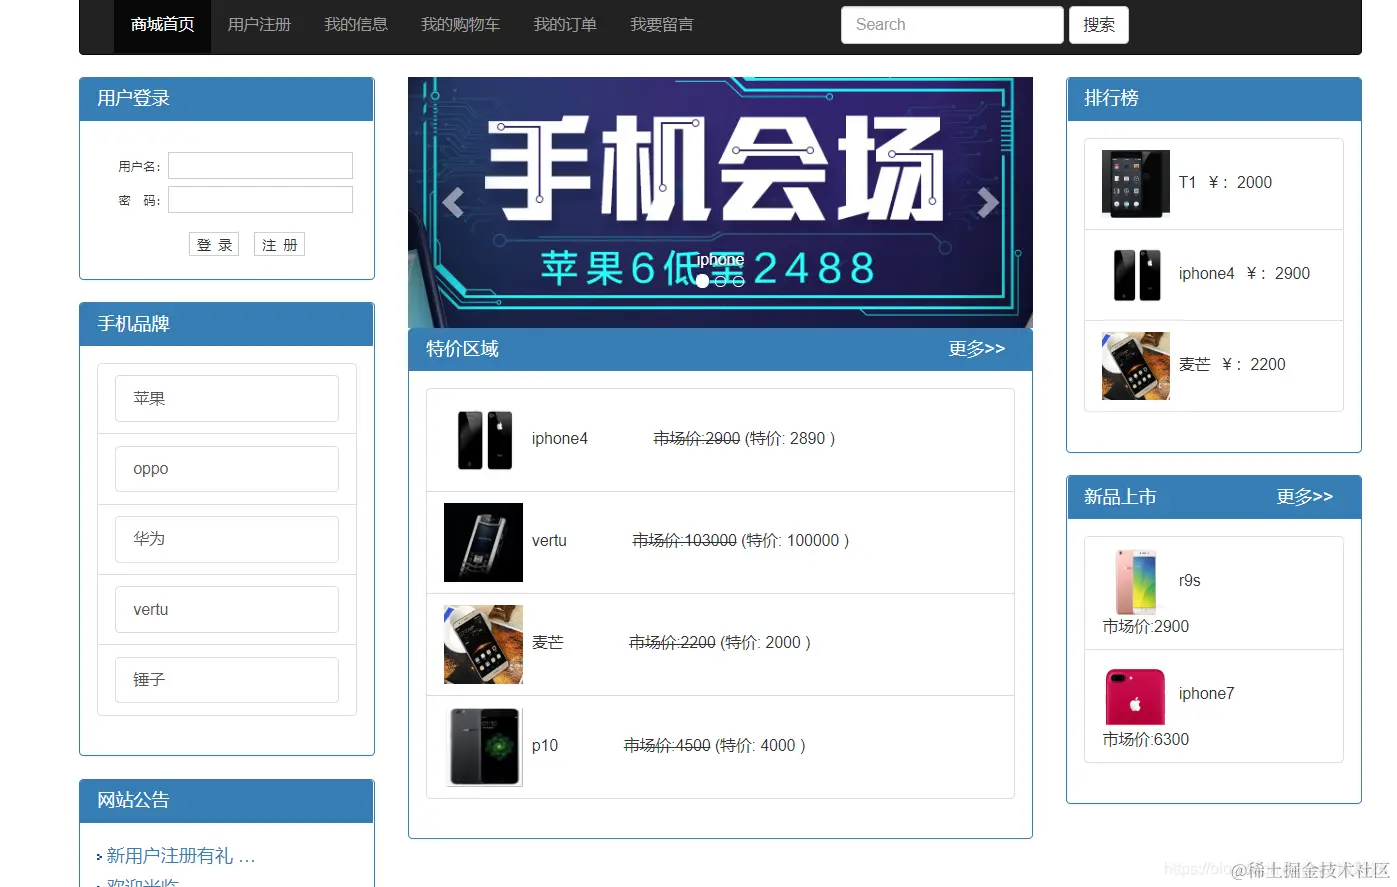Click 市场价:103000 struck-through price
Image resolution: width=1397 pixels, height=887 pixels.
[685, 540]
